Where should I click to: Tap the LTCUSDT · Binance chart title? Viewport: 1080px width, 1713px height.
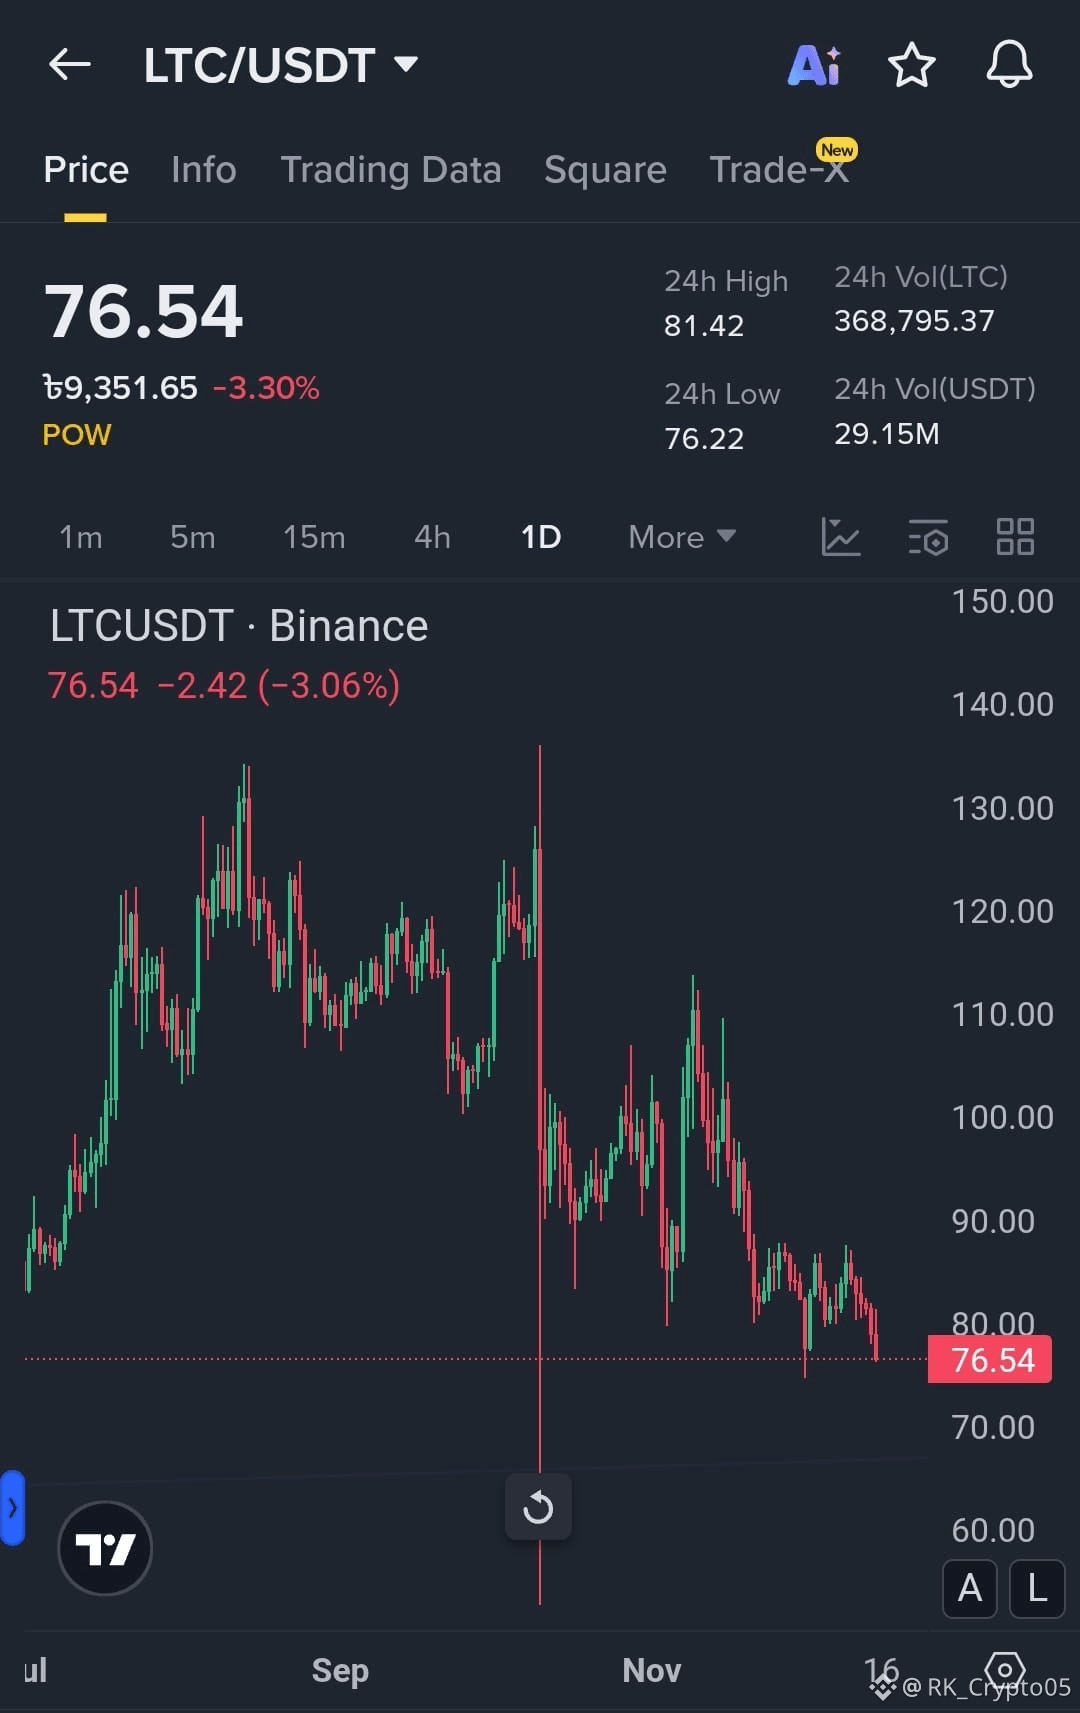point(239,626)
